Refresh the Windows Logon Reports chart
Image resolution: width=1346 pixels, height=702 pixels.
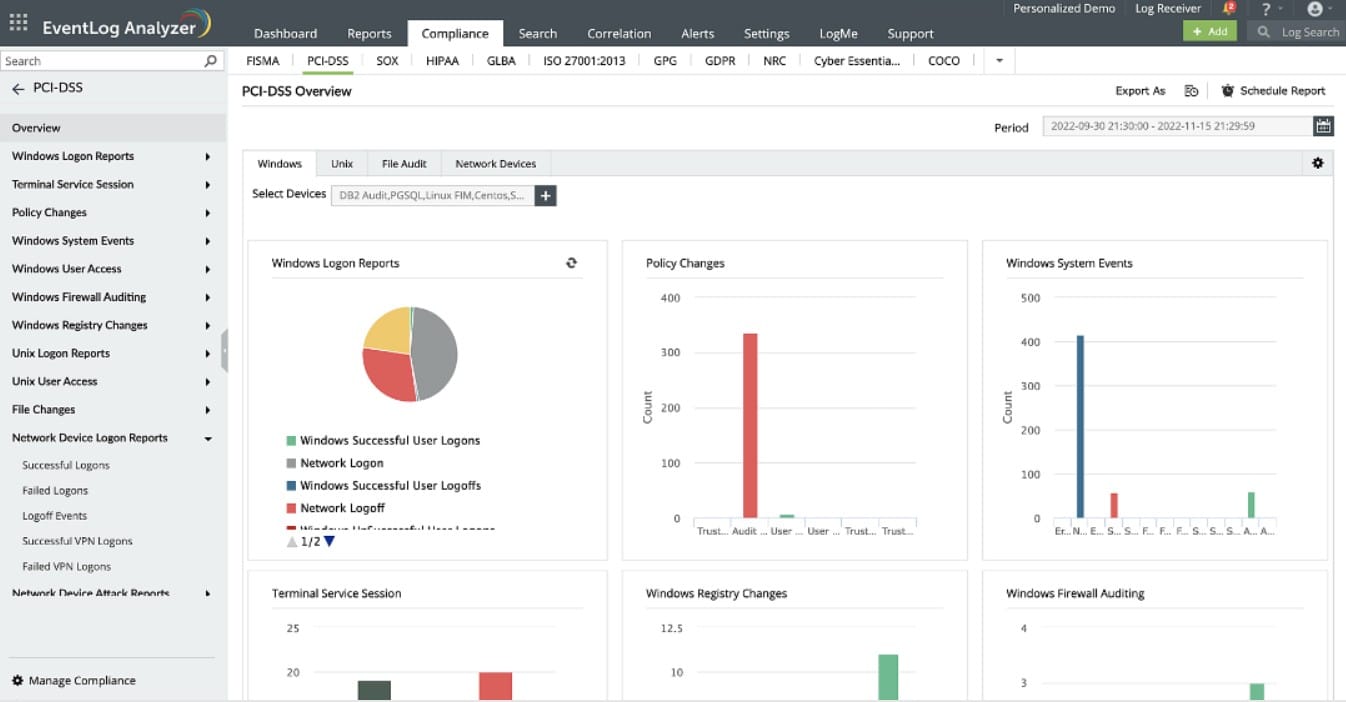coord(571,263)
